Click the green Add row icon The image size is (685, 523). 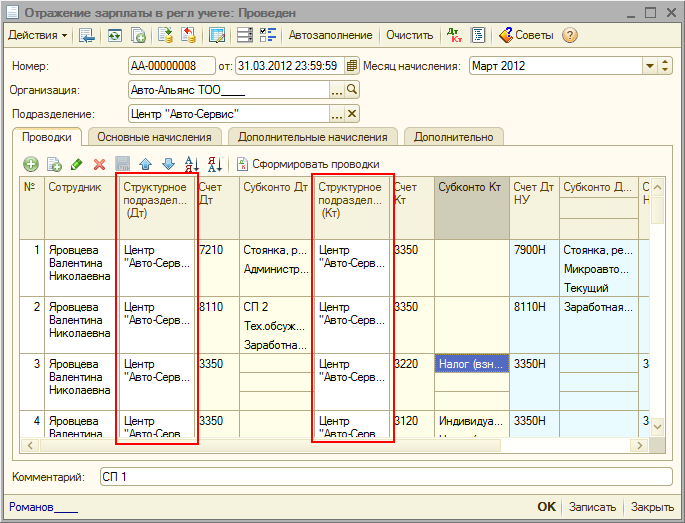tap(31, 164)
